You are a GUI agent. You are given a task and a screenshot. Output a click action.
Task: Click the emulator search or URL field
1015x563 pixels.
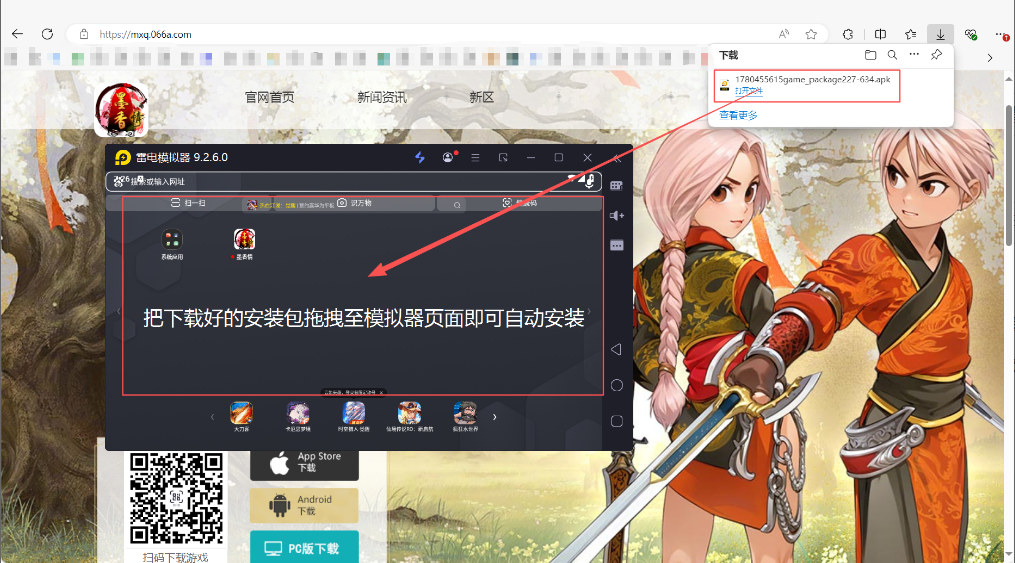click(x=353, y=181)
